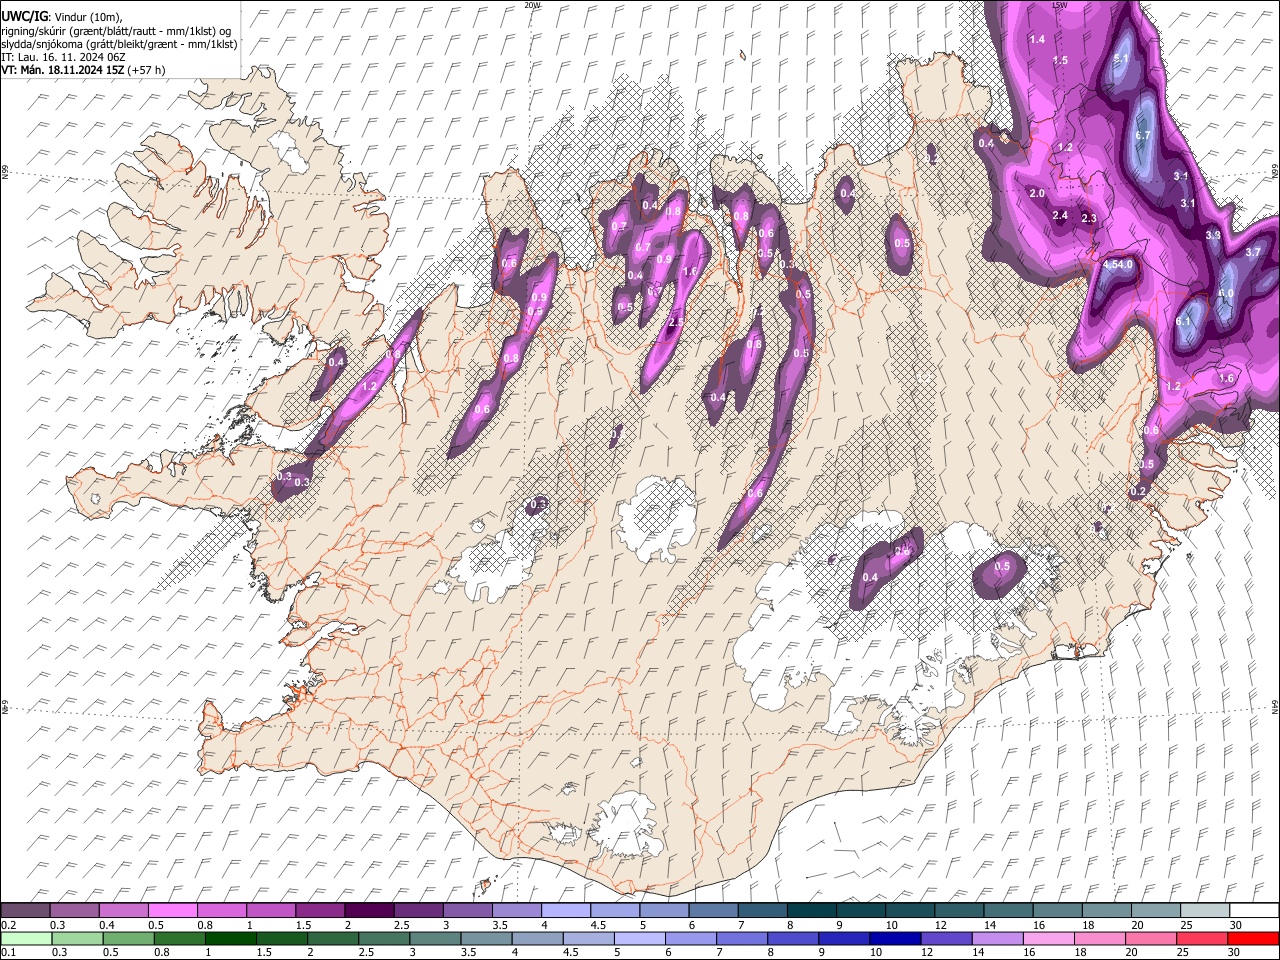The image size is (1280, 960).
Task: Pick the dark purple snow swatch between 2 and 2.5
Action: pos(368,911)
